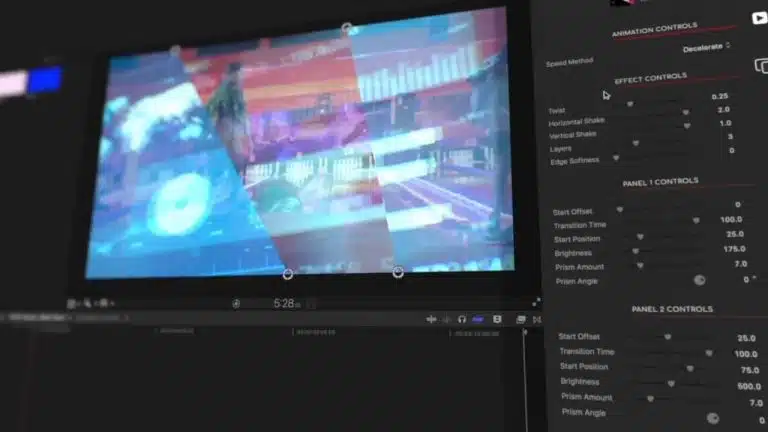Image resolution: width=768 pixels, height=432 pixels.
Task: Click the Vertical Shake value 1.0
Action: 725,123
